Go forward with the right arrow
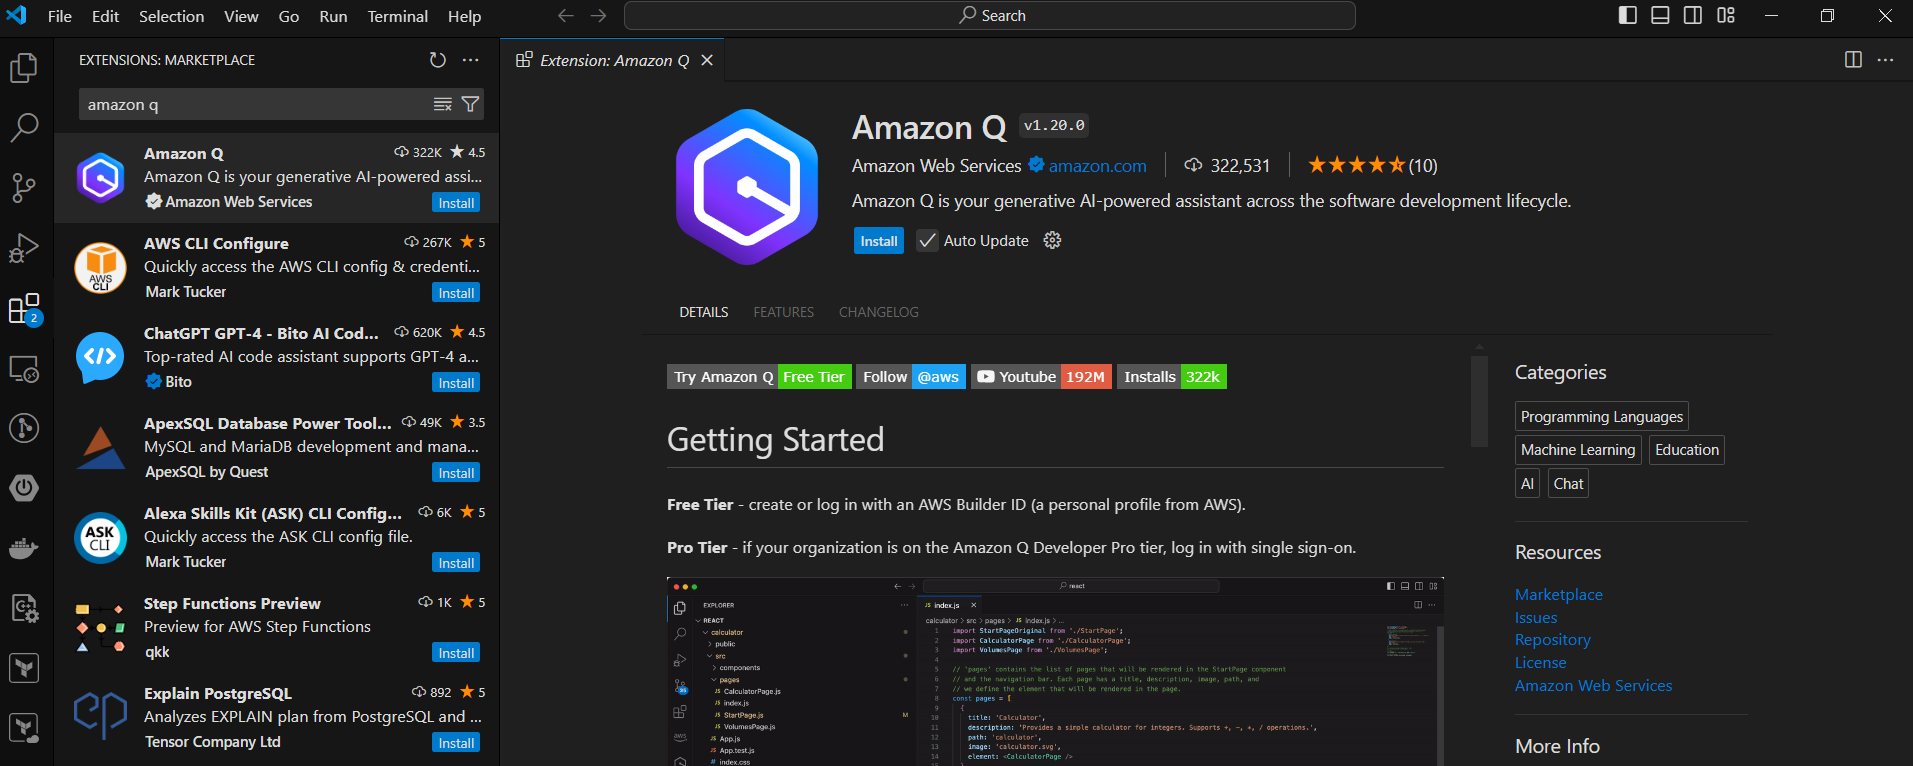Viewport: 1913px width, 766px height. pyautogui.click(x=598, y=16)
